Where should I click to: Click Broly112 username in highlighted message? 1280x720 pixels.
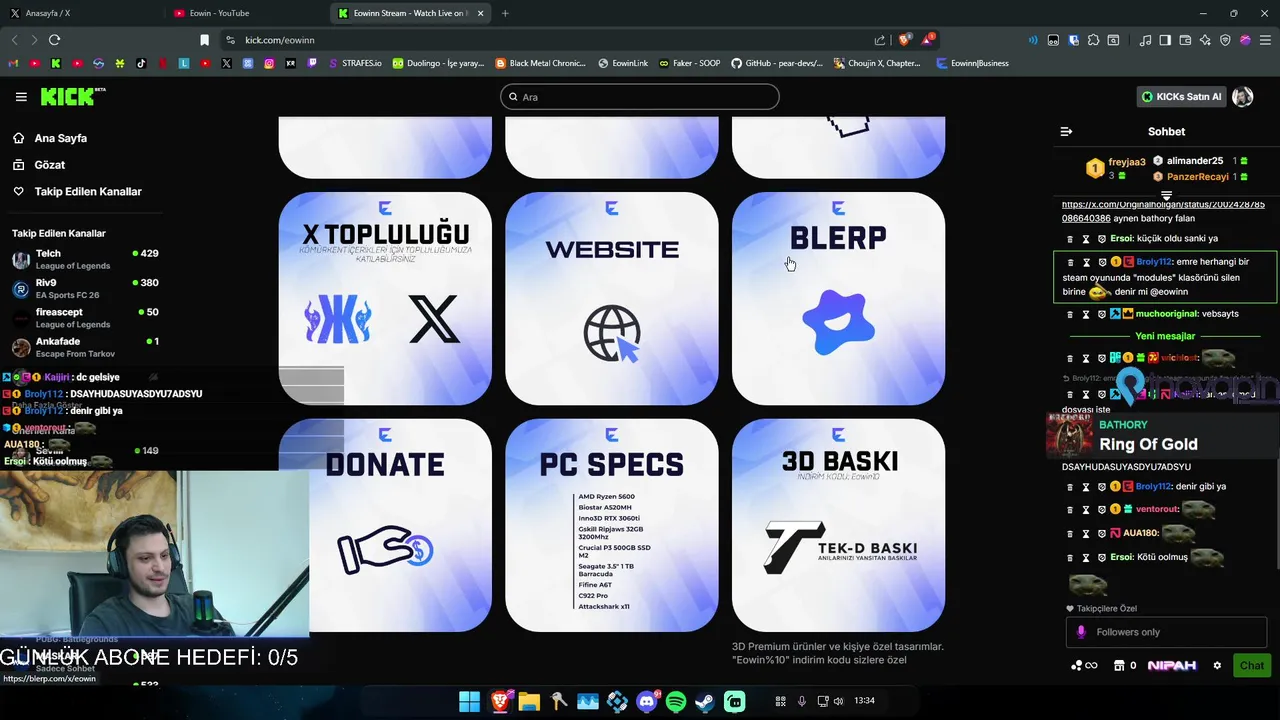(x=1153, y=262)
